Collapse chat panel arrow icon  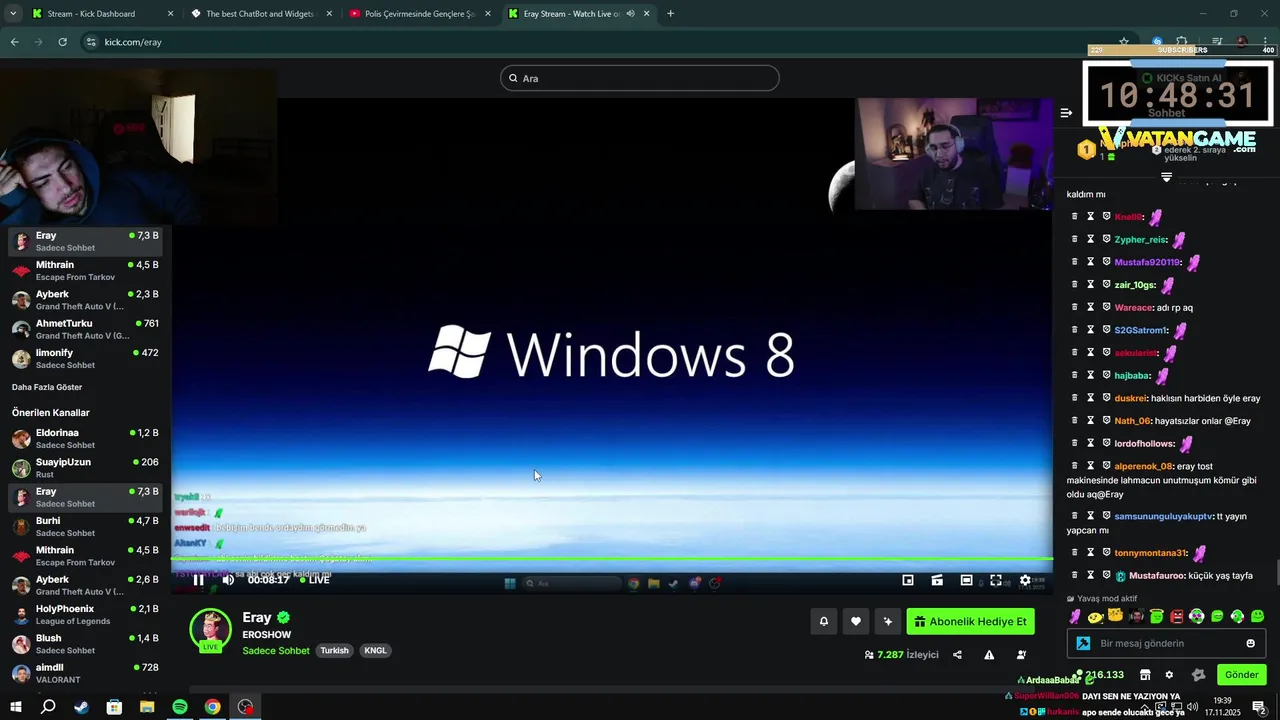(x=1067, y=113)
